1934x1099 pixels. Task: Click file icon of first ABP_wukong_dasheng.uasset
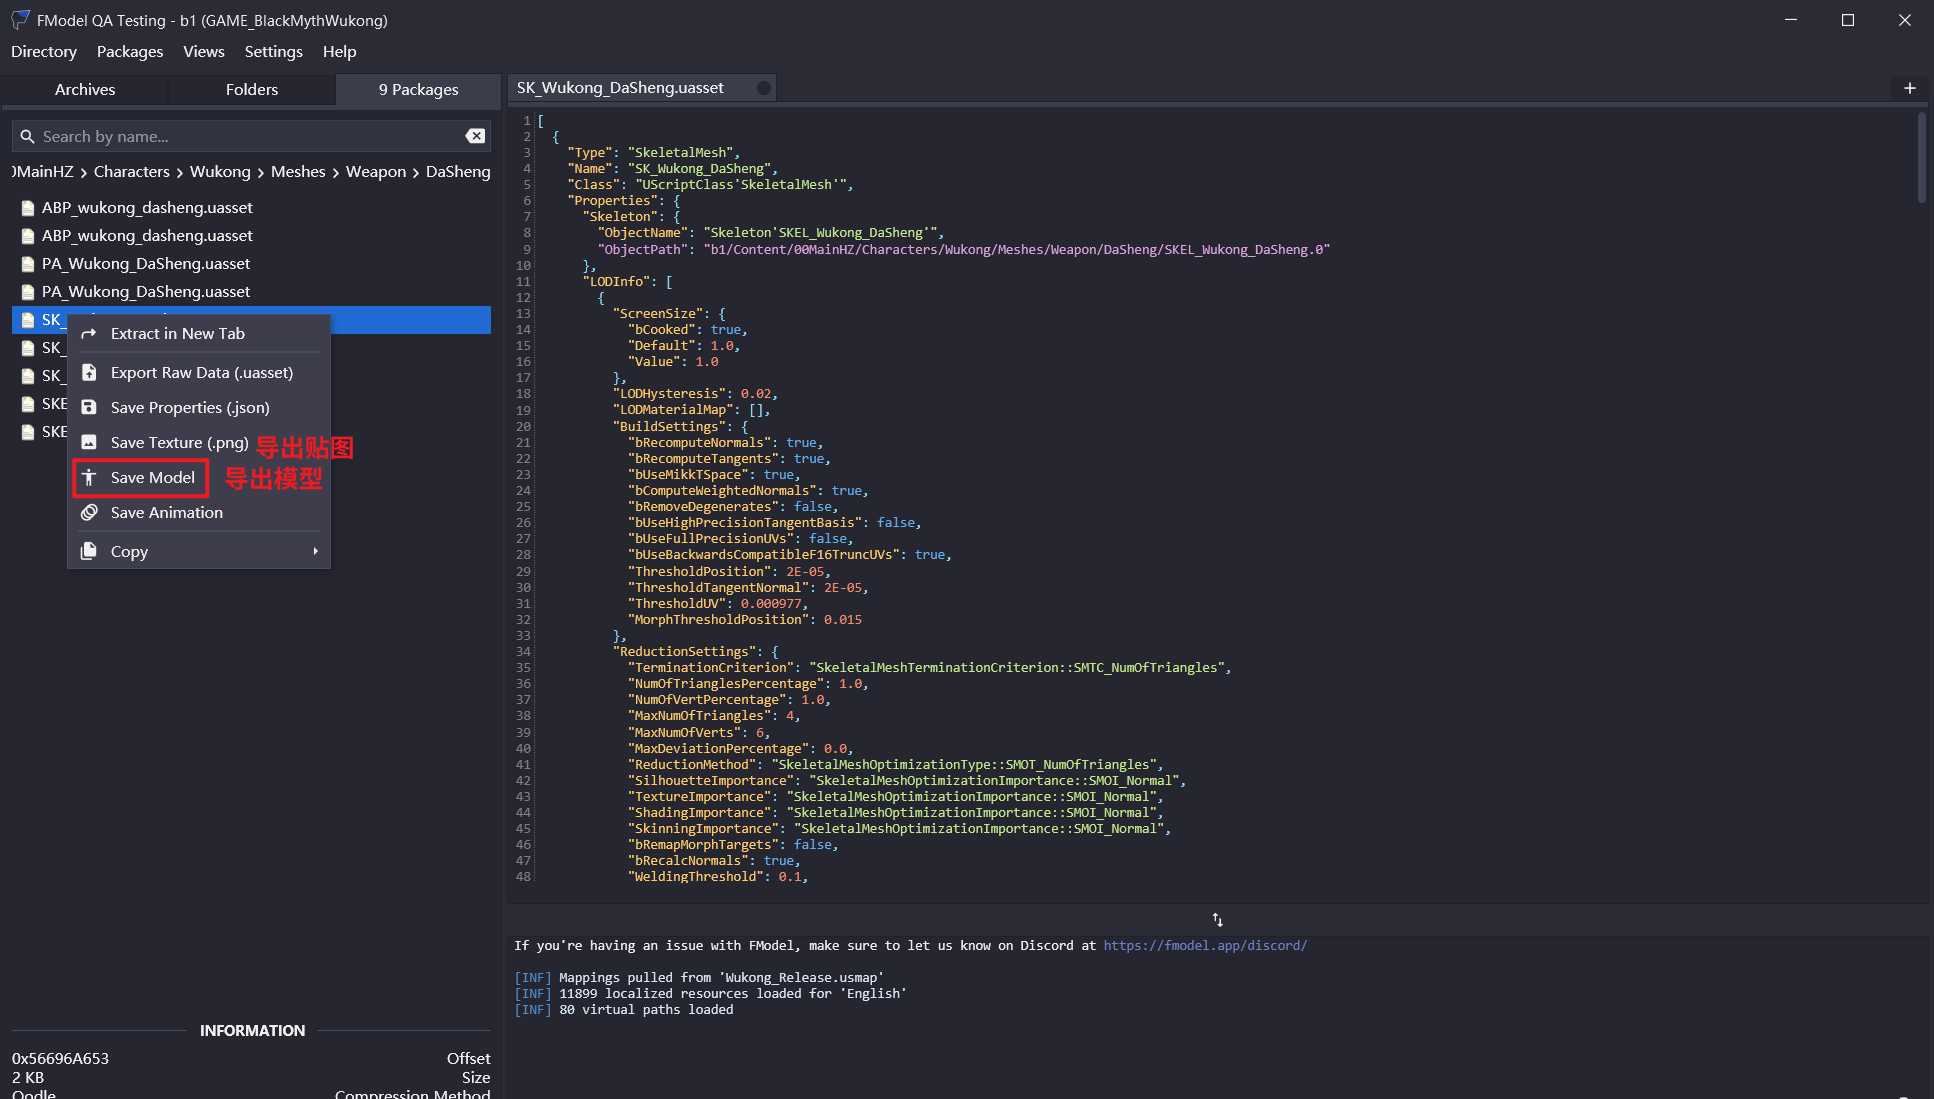28,208
